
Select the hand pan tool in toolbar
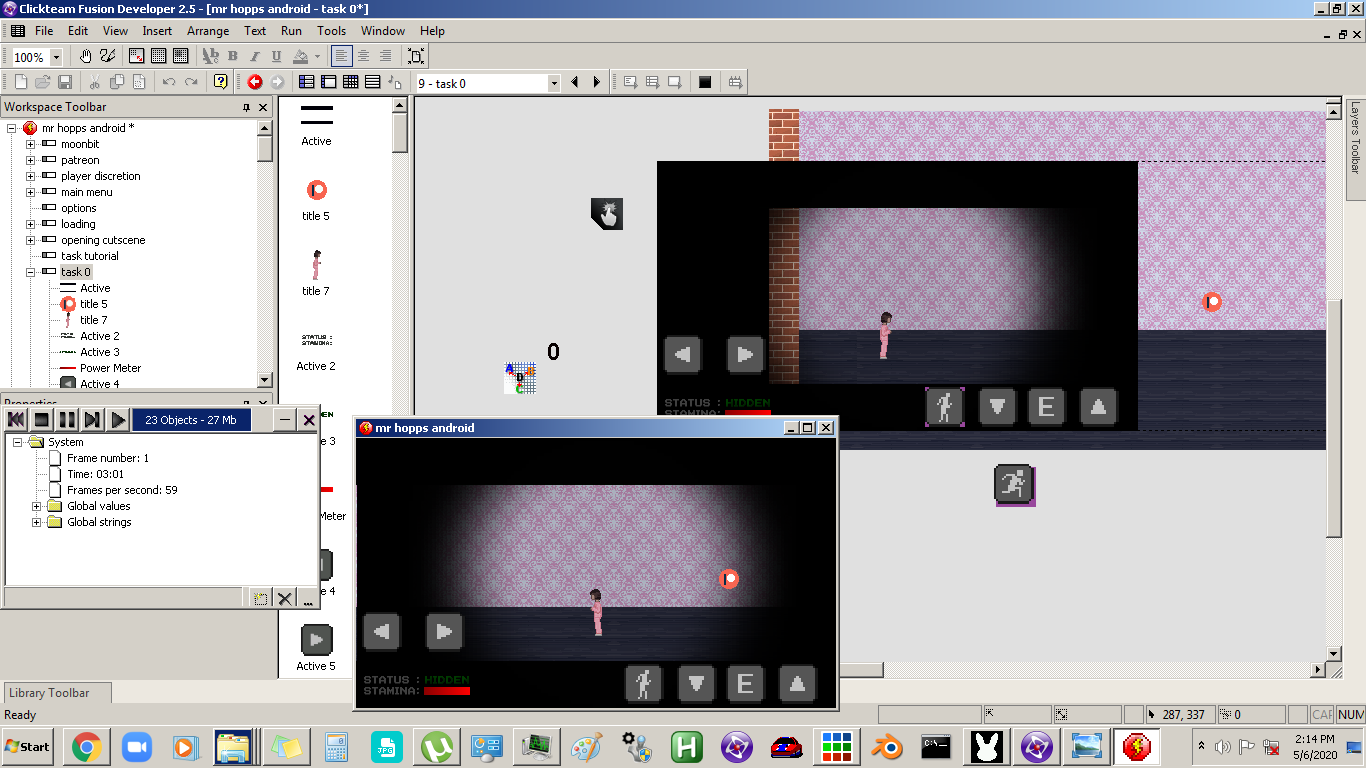(x=86, y=57)
